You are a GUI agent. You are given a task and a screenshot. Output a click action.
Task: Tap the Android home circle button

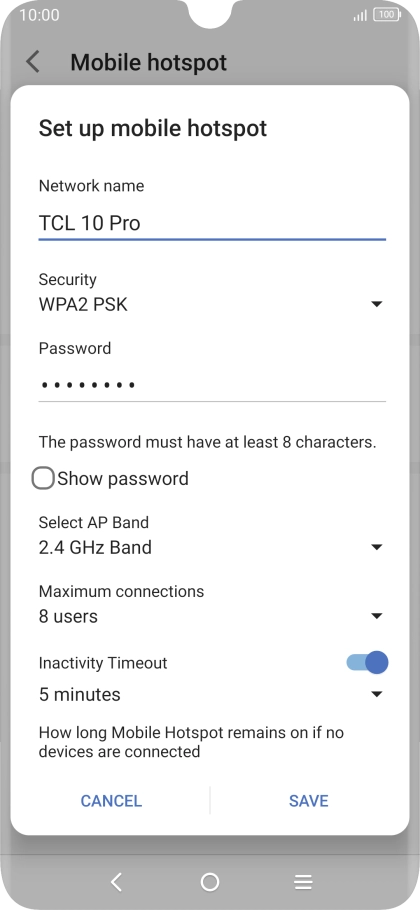click(210, 882)
